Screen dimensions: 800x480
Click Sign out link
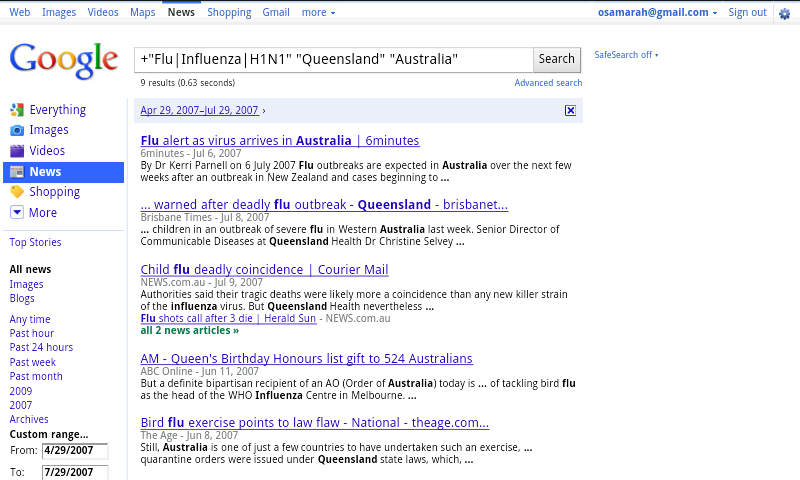(747, 12)
